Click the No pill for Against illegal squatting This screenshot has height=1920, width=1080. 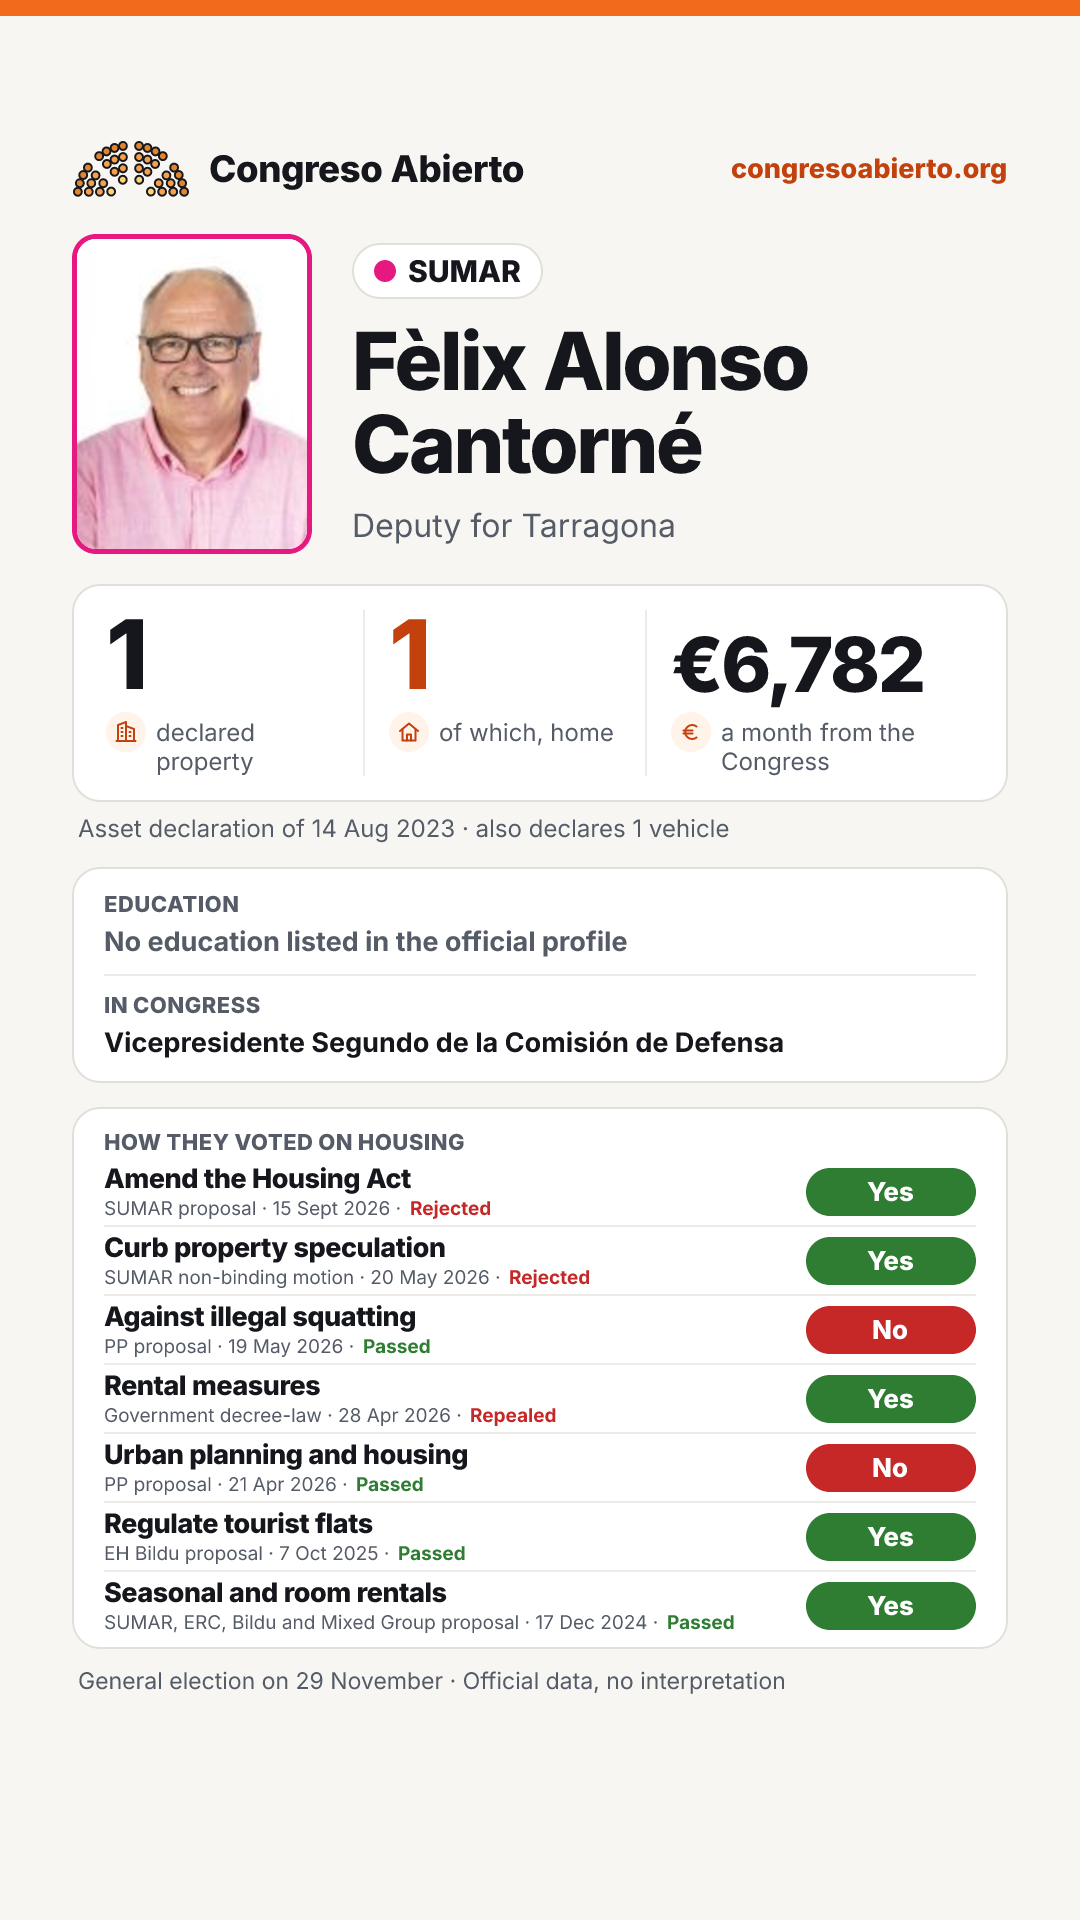click(x=890, y=1330)
